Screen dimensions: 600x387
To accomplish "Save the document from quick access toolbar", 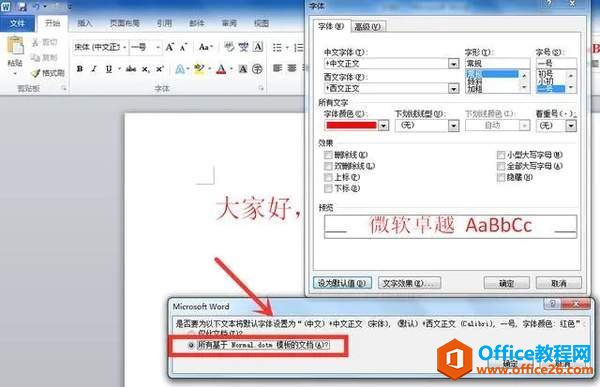I will [22, 6].
